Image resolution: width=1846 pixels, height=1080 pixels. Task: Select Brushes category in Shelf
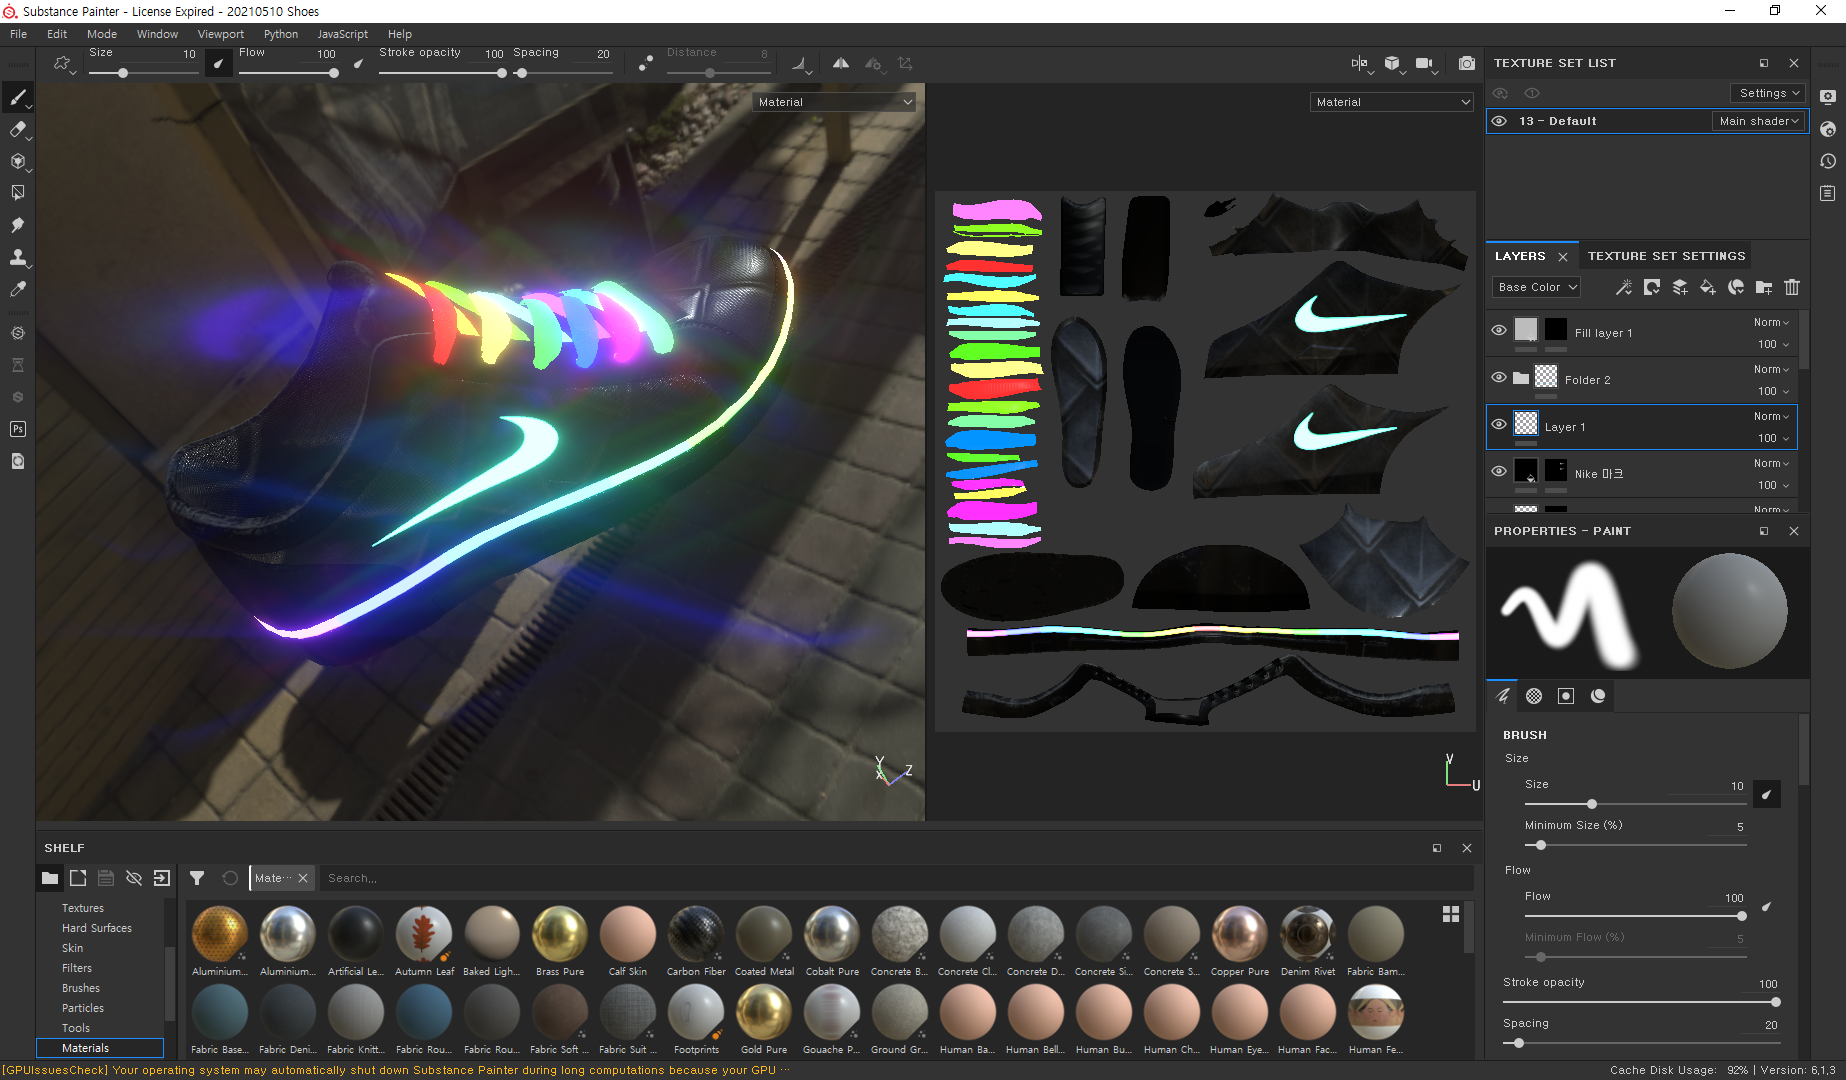(81, 988)
